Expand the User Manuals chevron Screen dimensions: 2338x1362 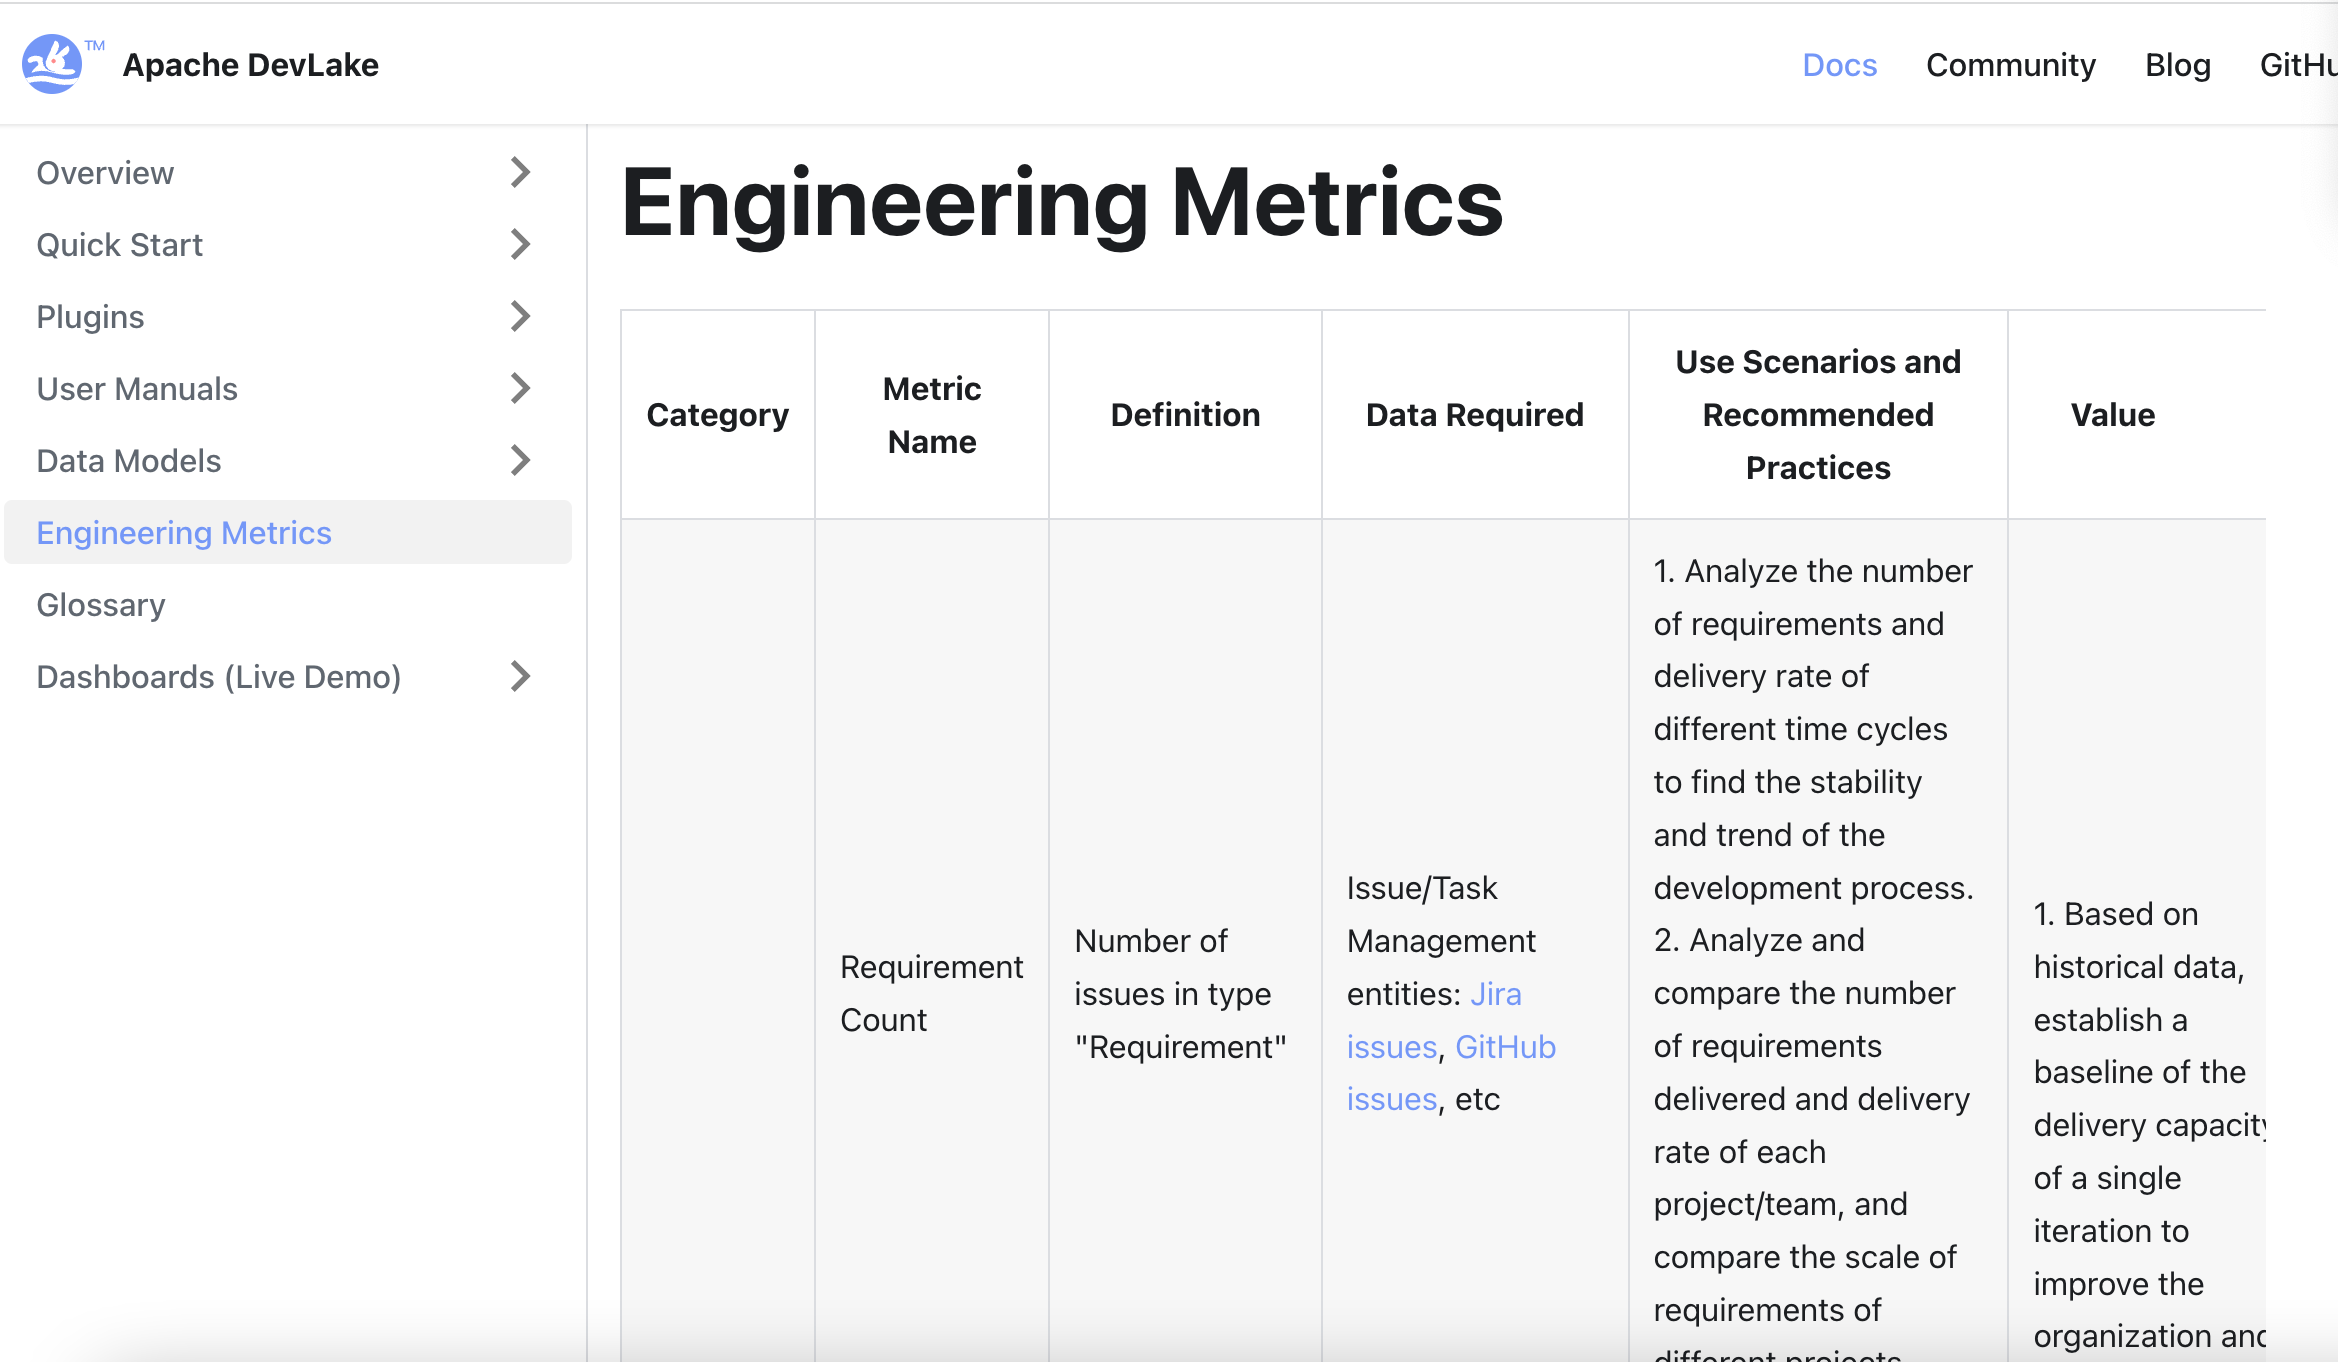[x=519, y=388]
